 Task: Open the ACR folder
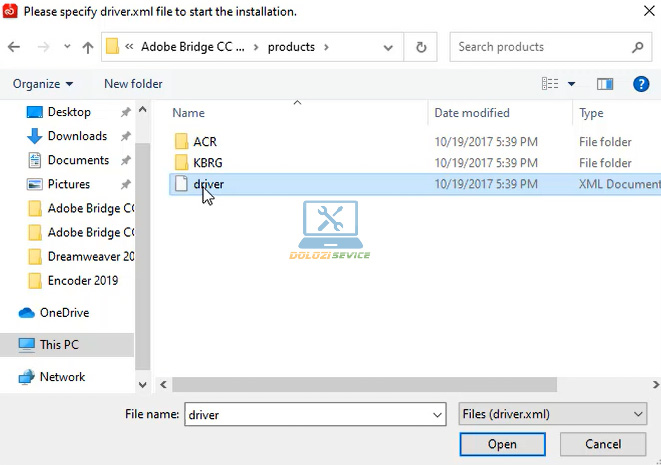[x=205, y=142]
